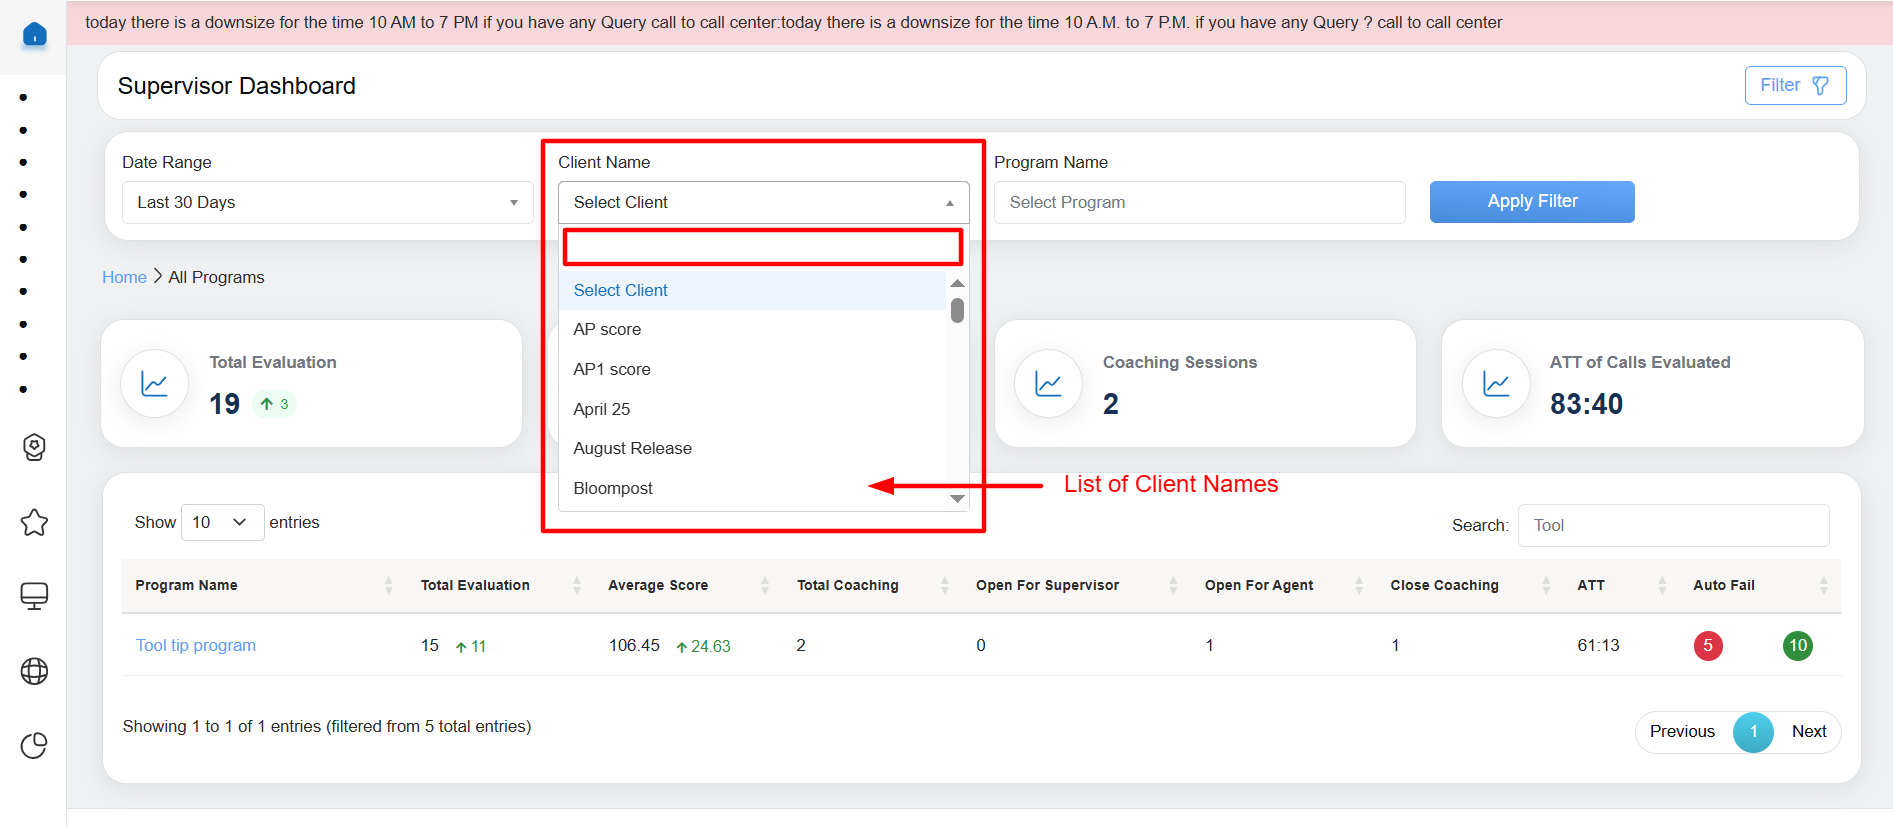The width and height of the screenshot is (1893, 827).
Task: Click the globe icon in the sidebar
Action: (34, 671)
